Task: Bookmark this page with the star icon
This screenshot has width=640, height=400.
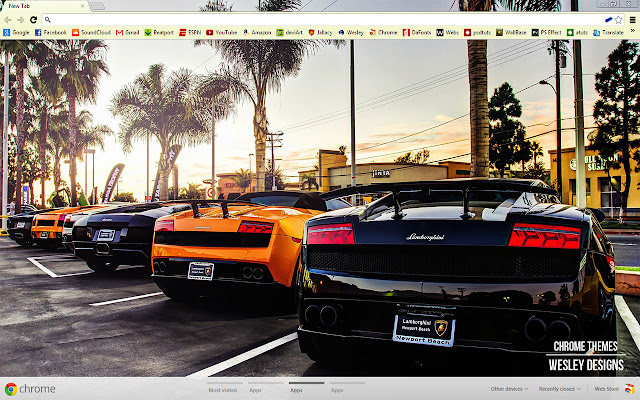Action: (619, 20)
